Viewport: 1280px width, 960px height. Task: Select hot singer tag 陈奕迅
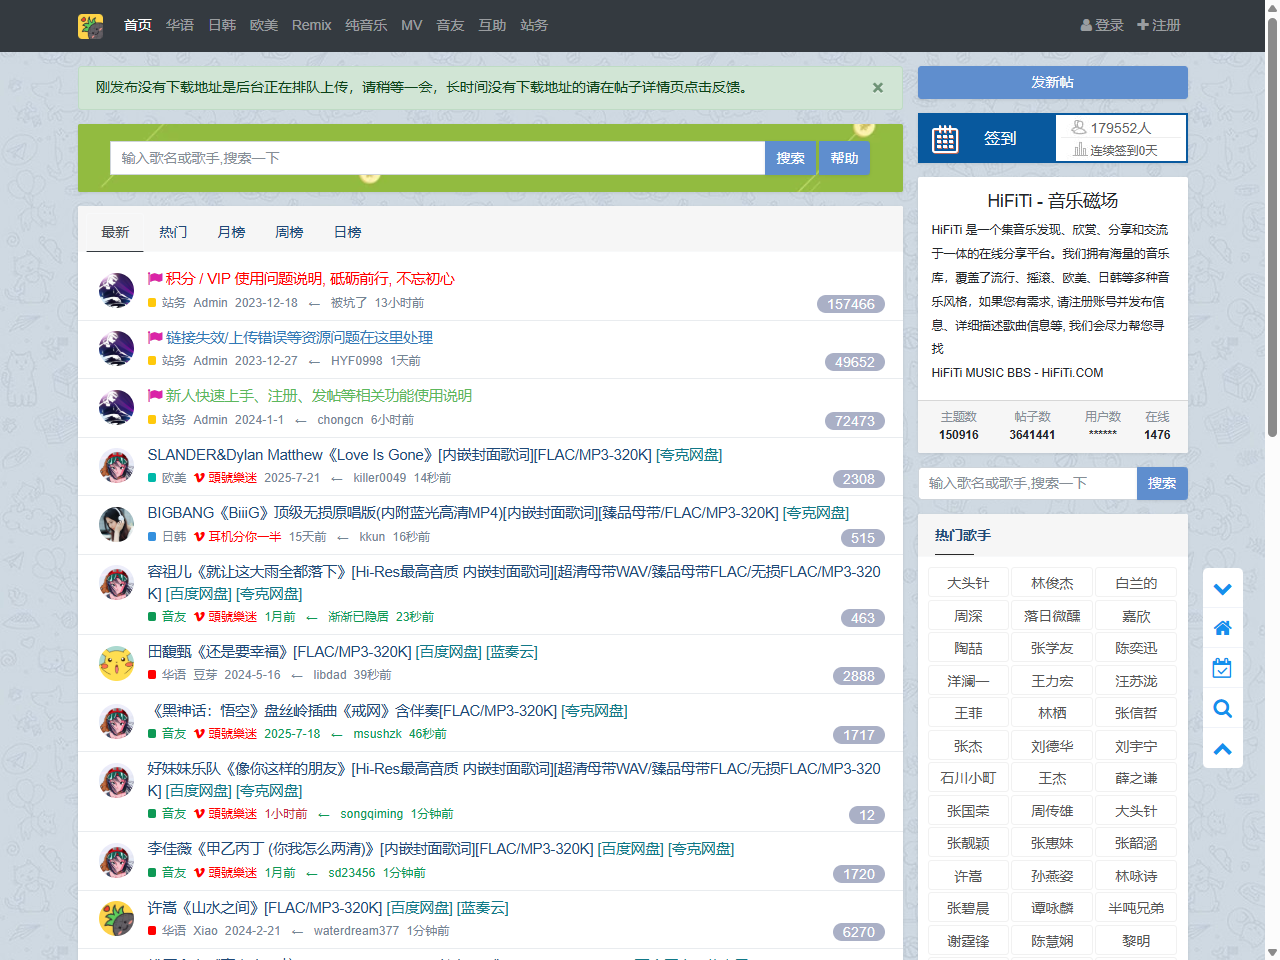1136,648
